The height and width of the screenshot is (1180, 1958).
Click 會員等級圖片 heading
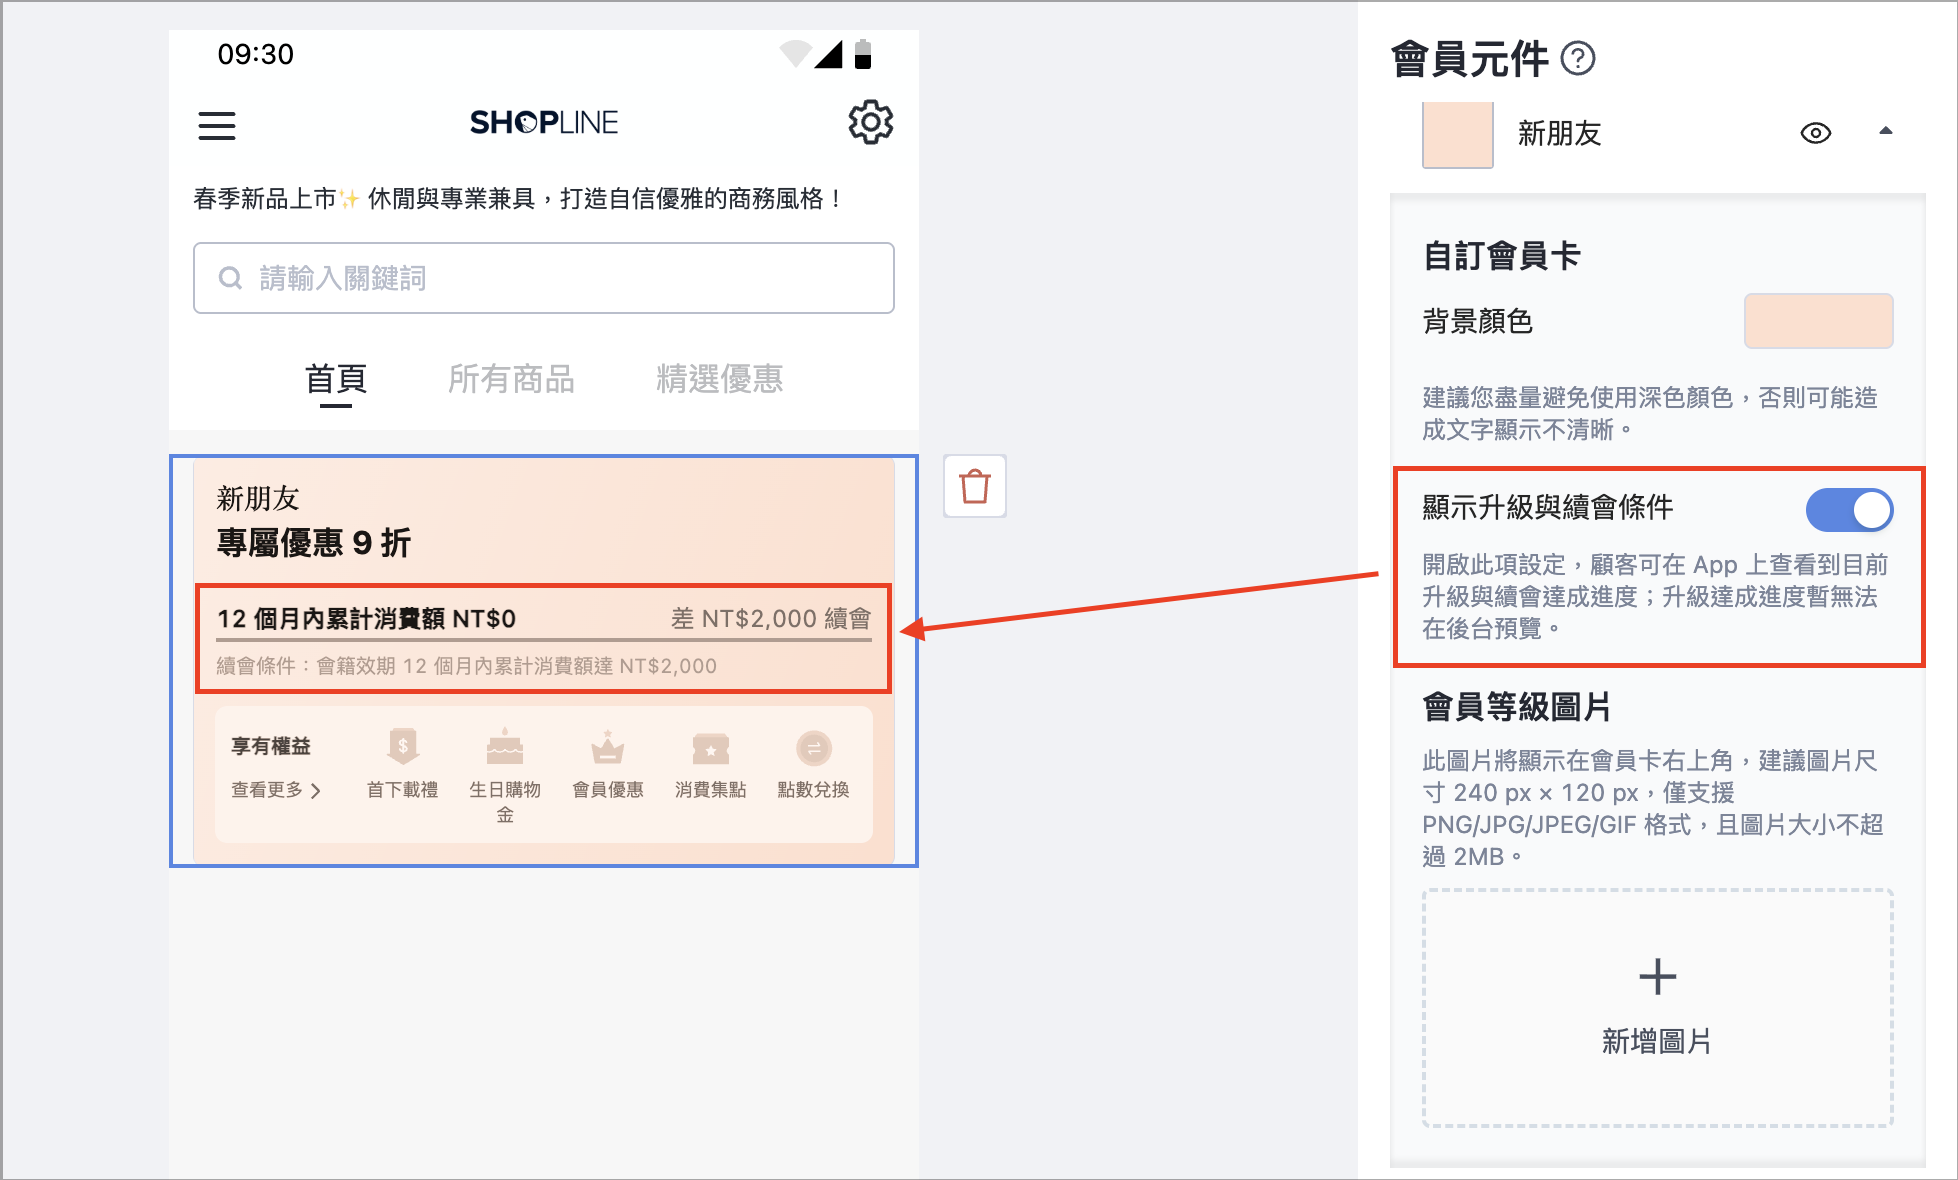1516,707
